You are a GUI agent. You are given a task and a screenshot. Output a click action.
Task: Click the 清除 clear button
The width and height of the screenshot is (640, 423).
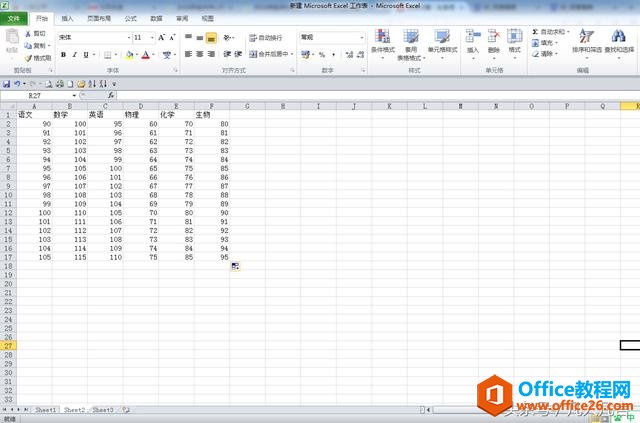[x=544, y=53]
